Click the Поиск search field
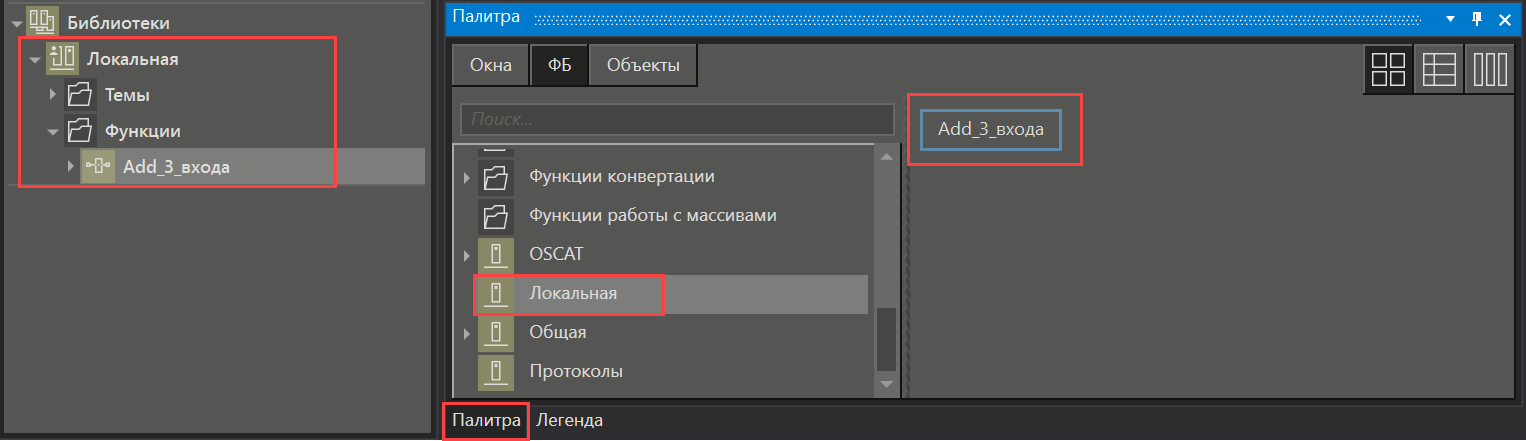Viewport: 1526px width, 441px height. pos(677,119)
